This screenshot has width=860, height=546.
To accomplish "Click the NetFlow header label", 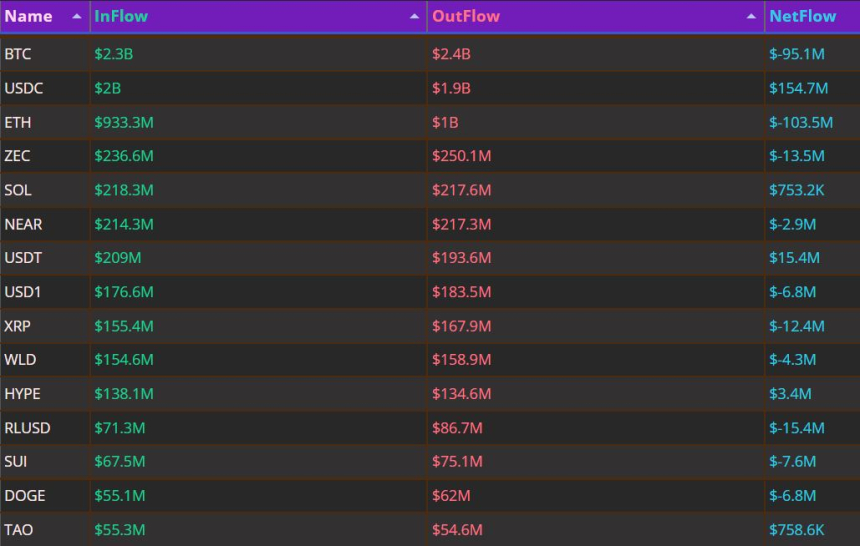I will point(802,16).
